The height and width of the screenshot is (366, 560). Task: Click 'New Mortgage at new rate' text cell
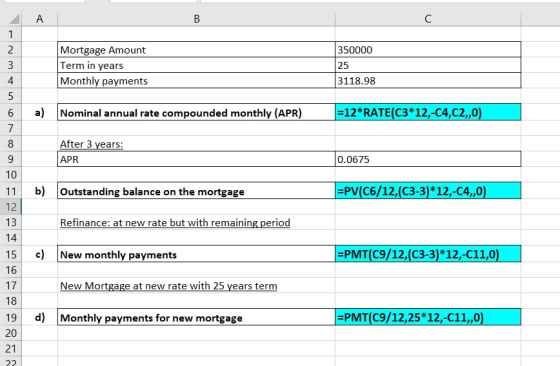196,285
